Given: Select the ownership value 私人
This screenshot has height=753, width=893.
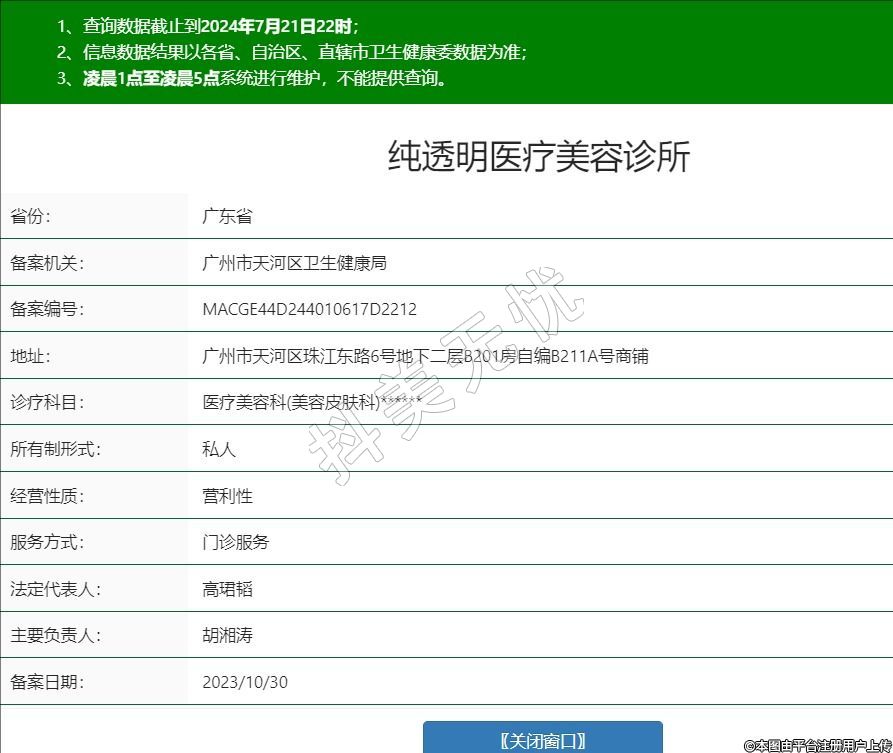Looking at the screenshot, I should click(x=219, y=449).
